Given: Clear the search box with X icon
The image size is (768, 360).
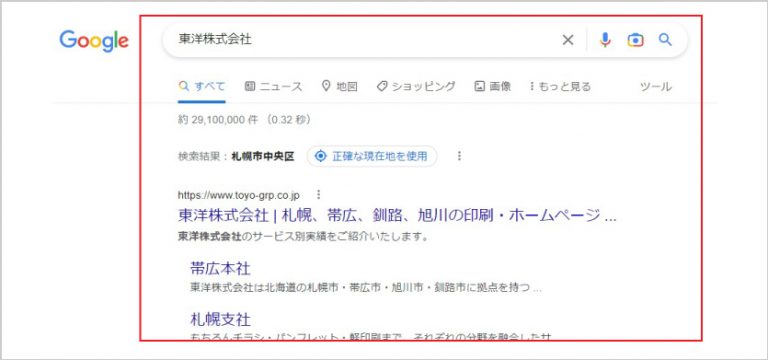Looking at the screenshot, I should [x=568, y=40].
